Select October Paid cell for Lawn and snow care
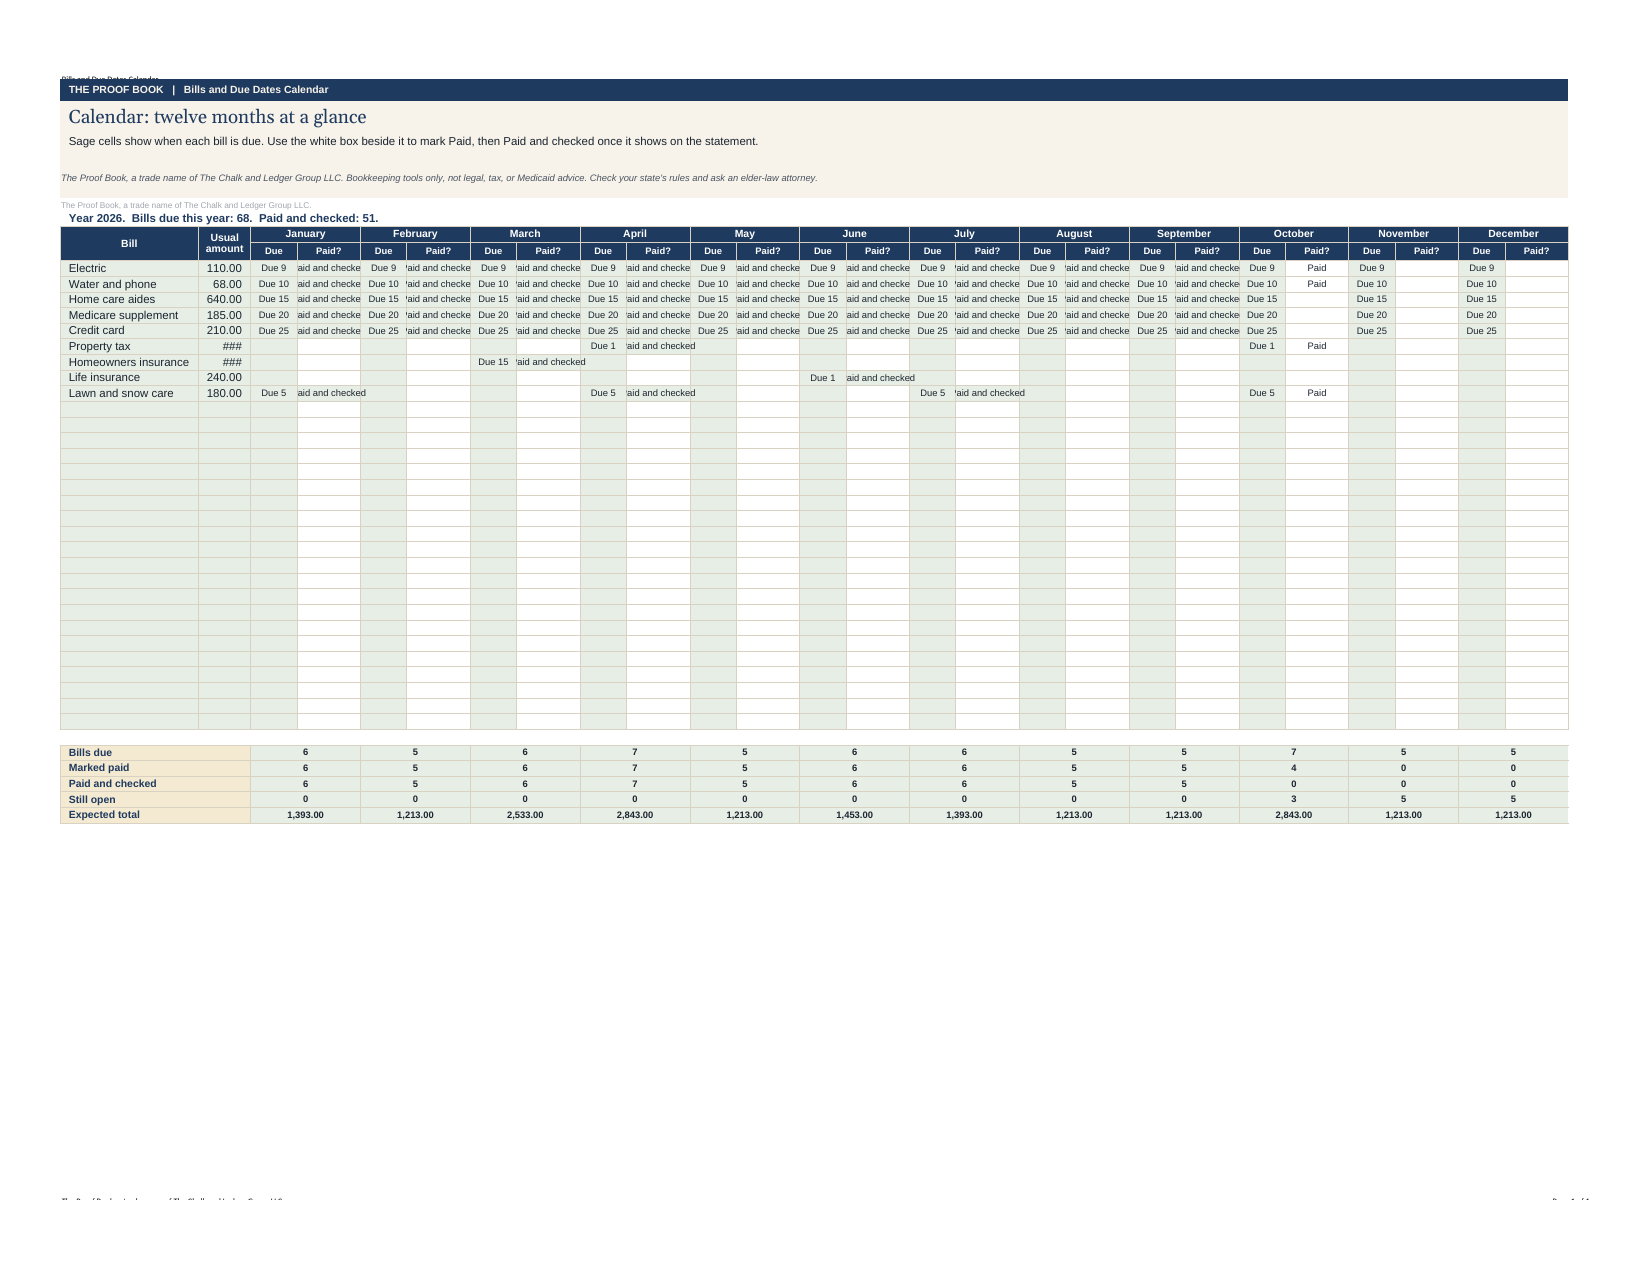 pyautogui.click(x=1317, y=393)
